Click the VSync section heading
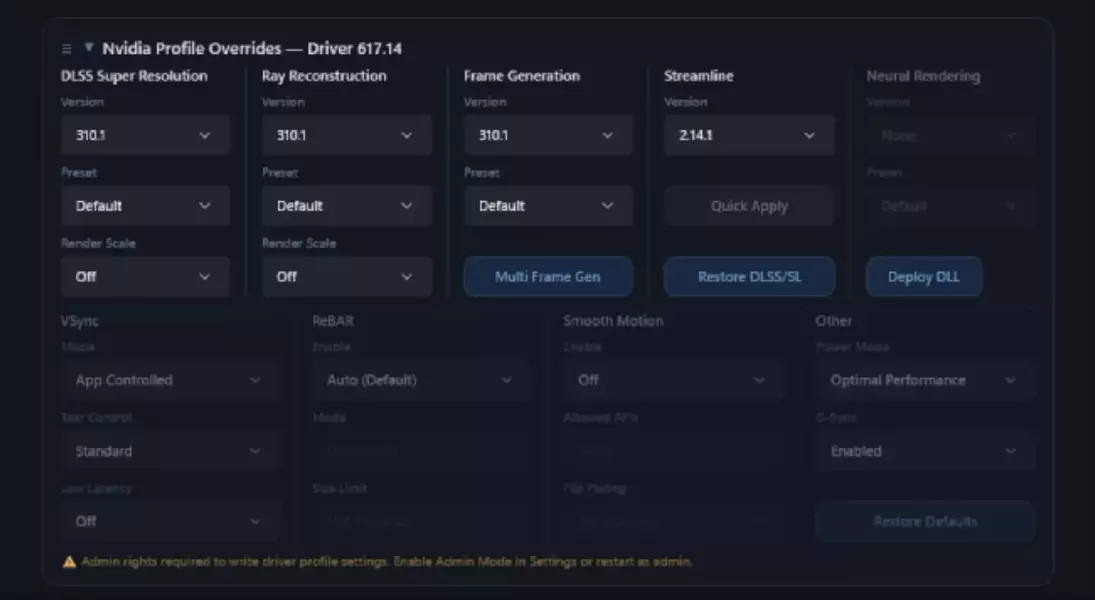 80,321
